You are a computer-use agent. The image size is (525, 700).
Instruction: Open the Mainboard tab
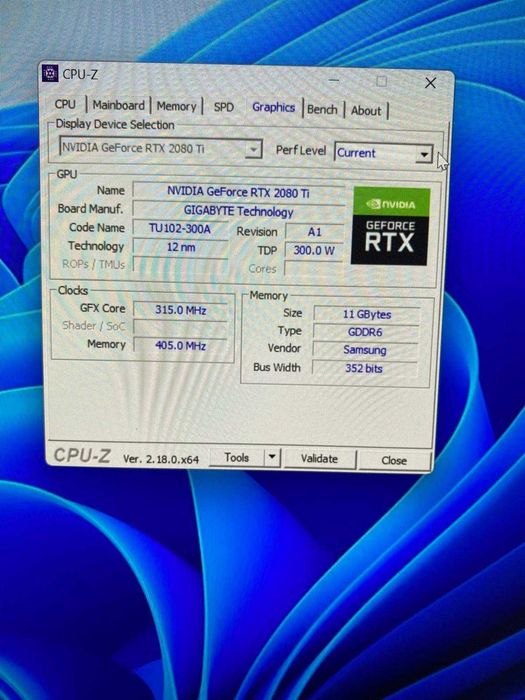[x=118, y=105]
